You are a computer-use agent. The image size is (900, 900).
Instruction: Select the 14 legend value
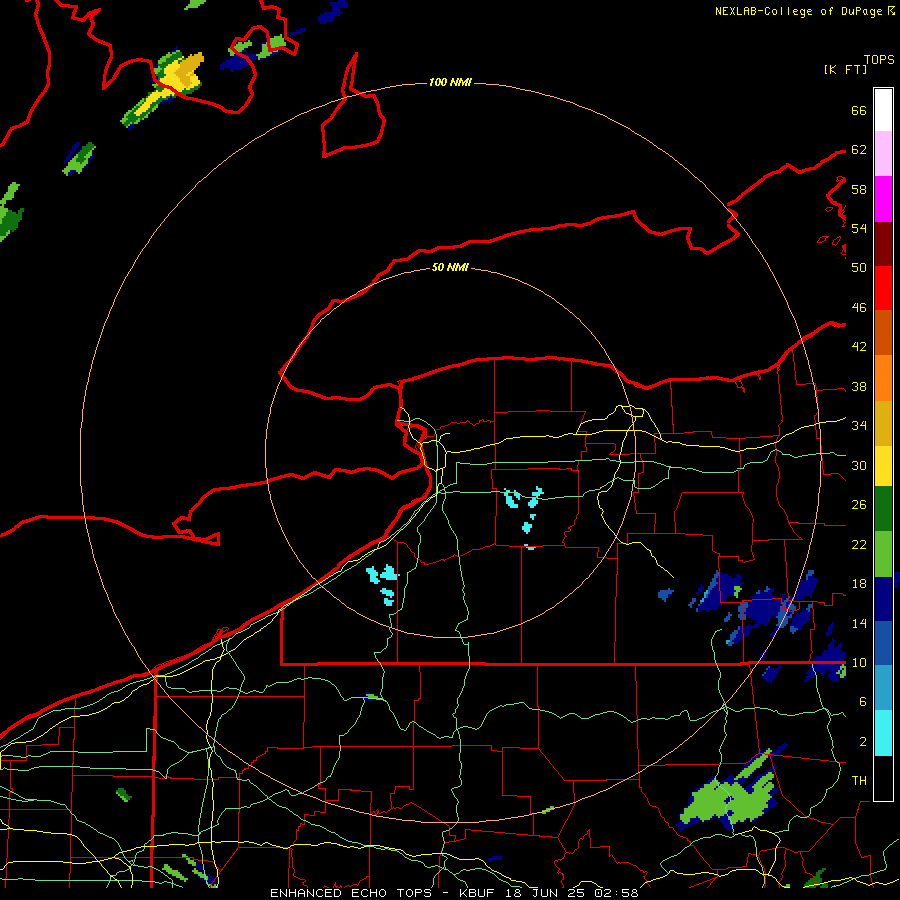point(859,623)
